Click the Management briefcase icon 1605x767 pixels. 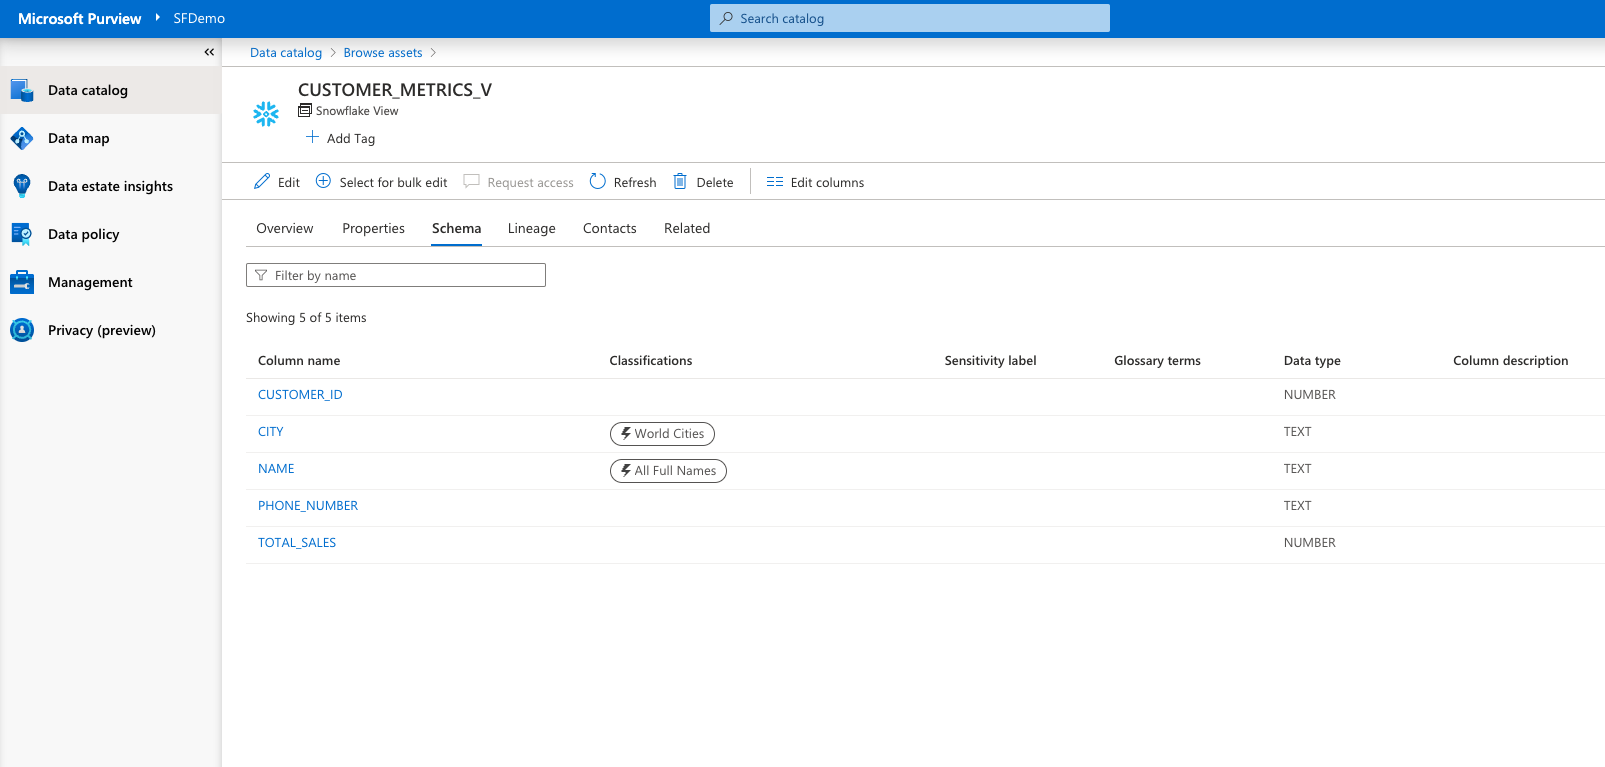point(22,282)
